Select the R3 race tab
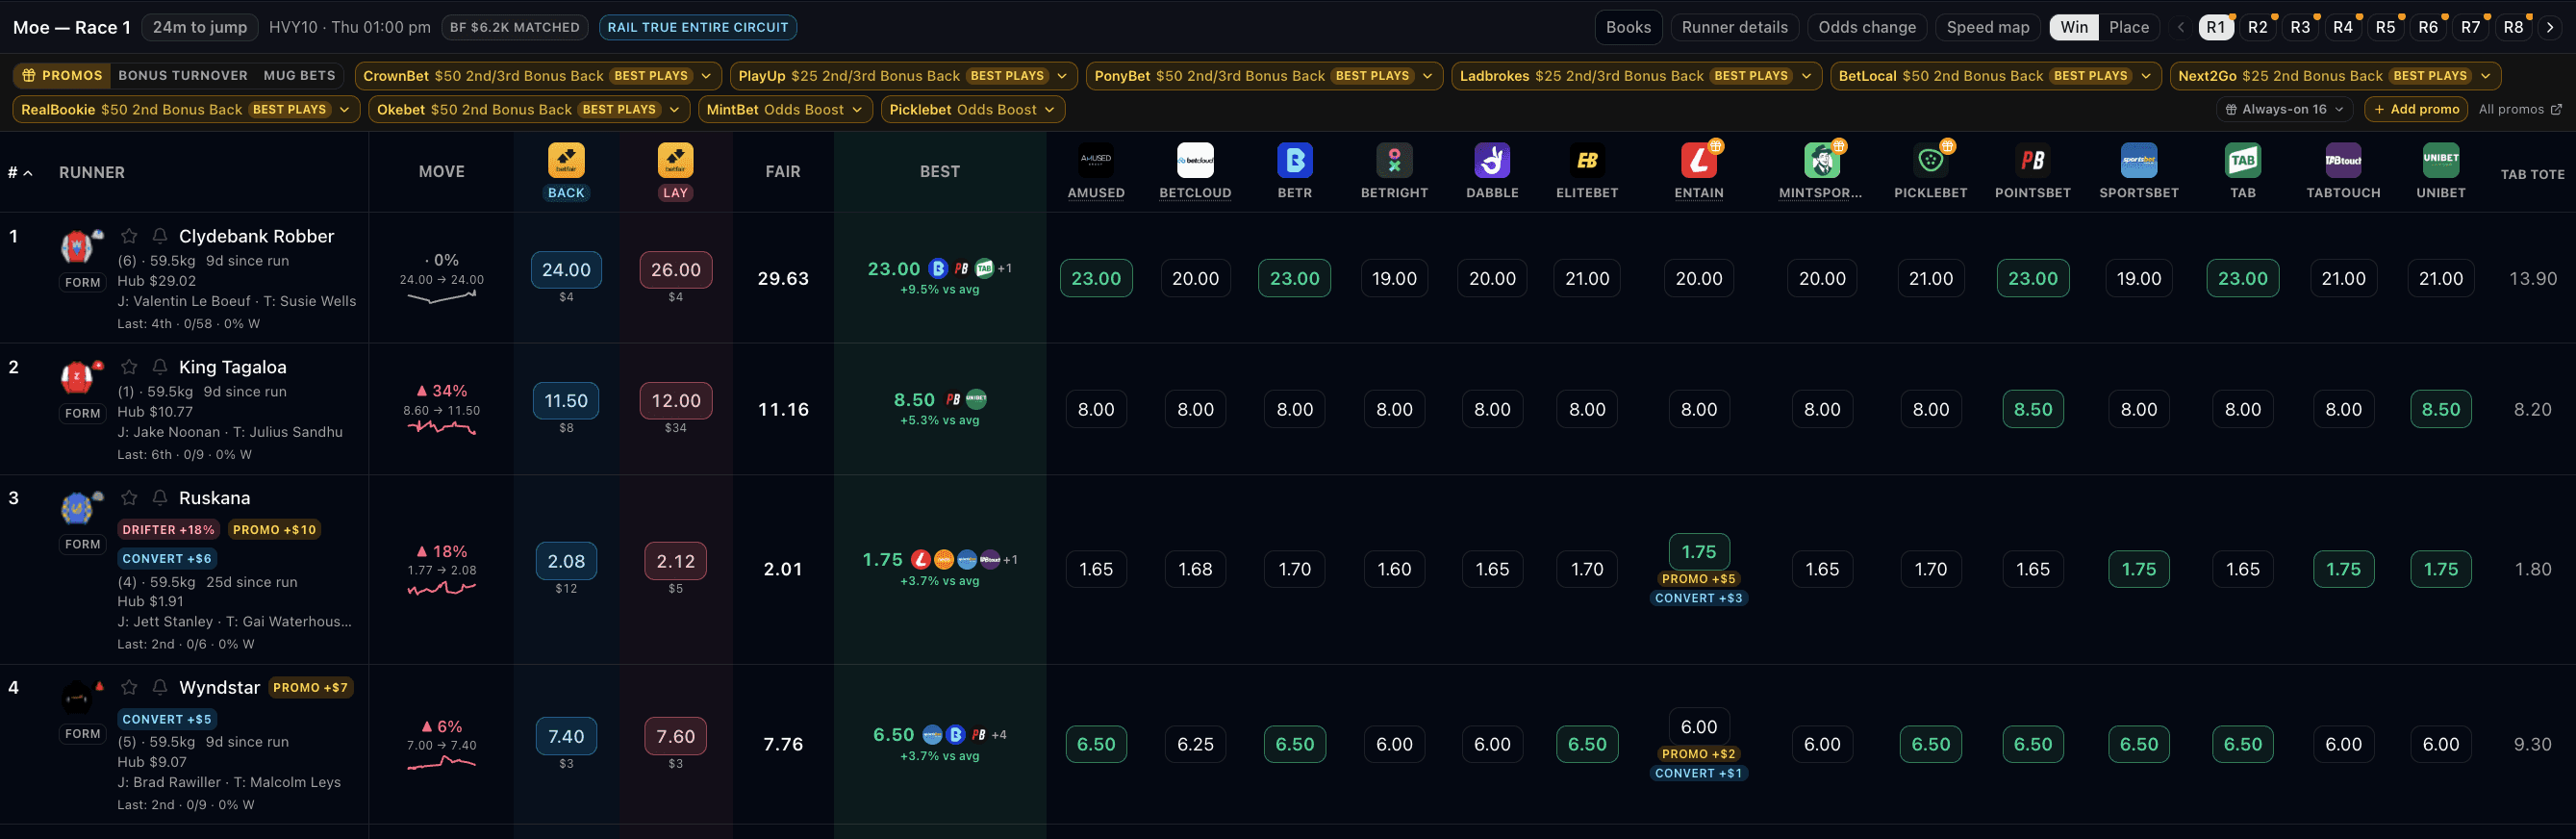The width and height of the screenshot is (2576, 839). [x=2300, y=27]
